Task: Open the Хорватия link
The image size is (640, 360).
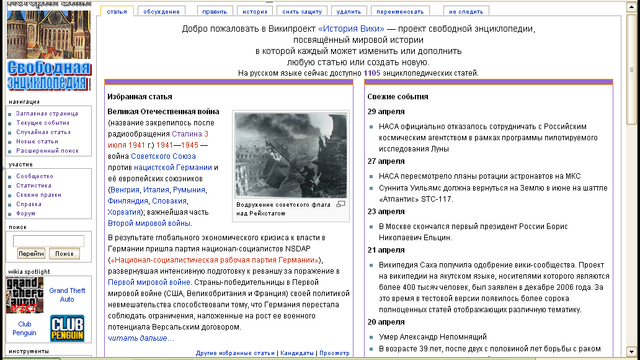Action: 124,212
